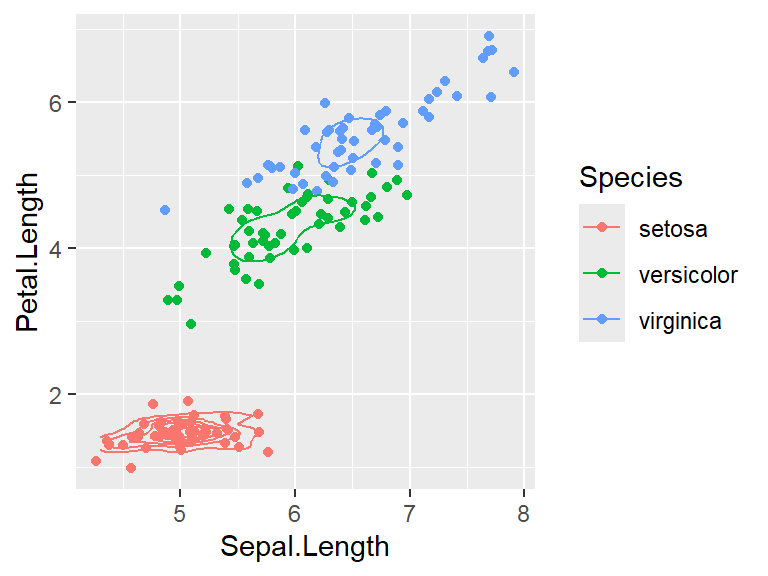Select the "versicolor" legend label text
Screen dimensions: 768x576
(688, 275)
